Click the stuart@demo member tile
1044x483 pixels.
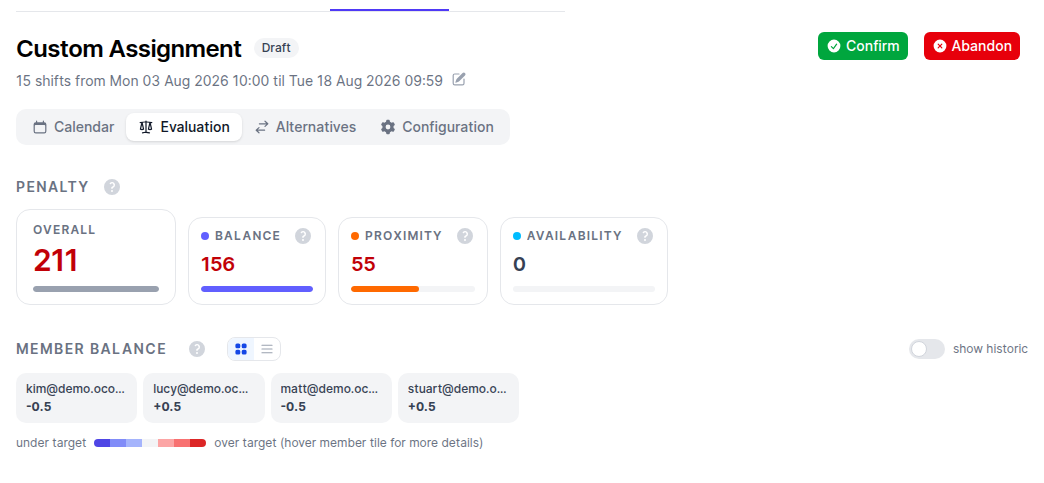tap(459, 398)
